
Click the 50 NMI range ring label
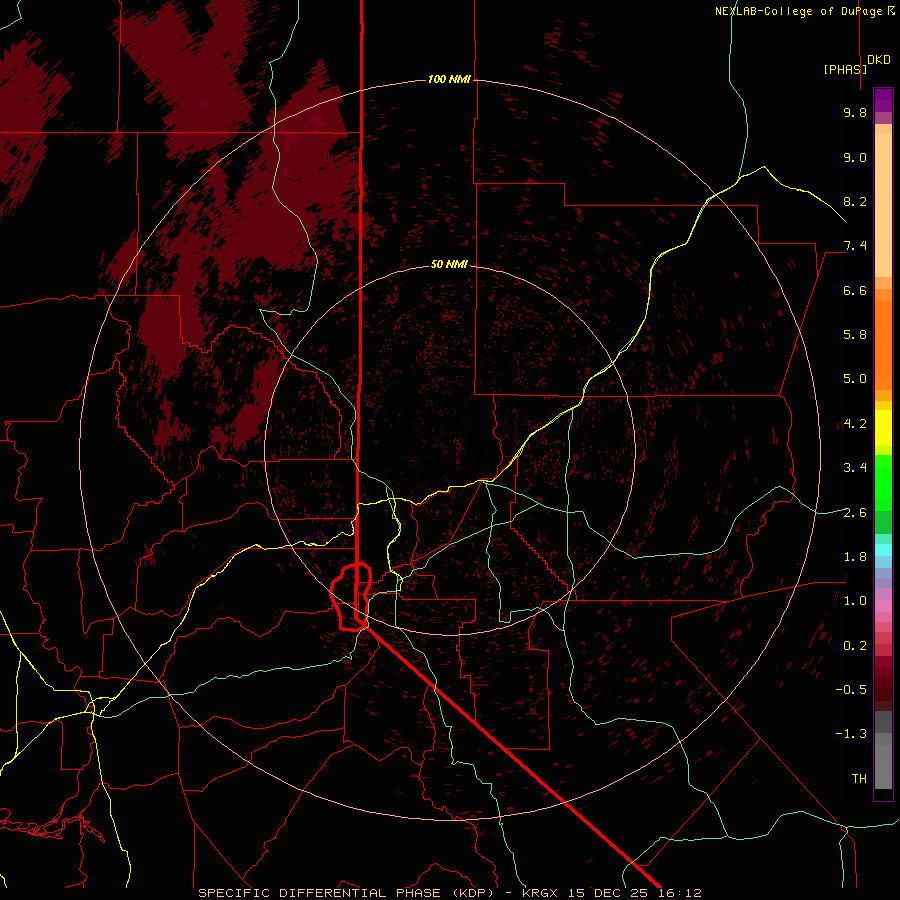(x=449, y=264)
